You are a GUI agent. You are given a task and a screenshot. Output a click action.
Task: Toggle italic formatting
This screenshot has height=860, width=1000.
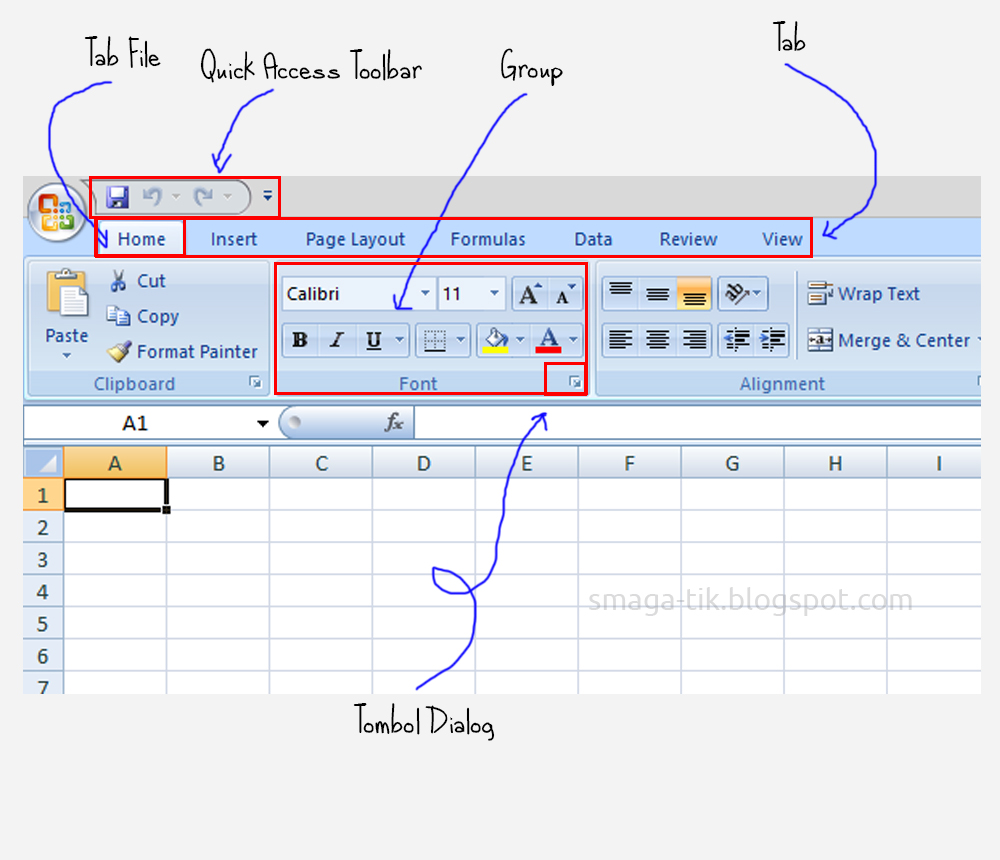click(x=334, y=340)
